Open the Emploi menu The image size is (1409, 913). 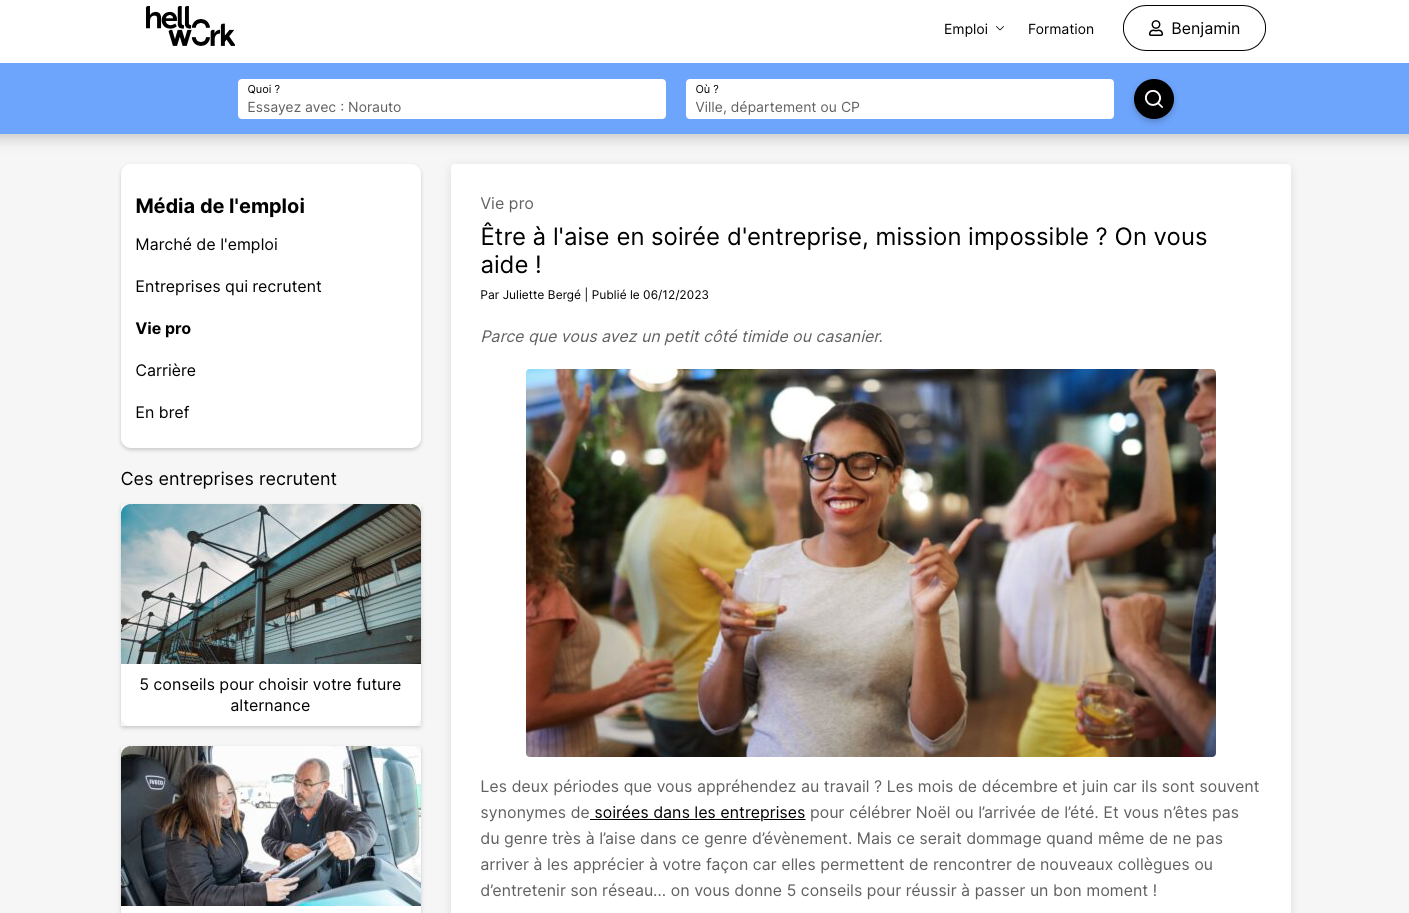click(x=973, y=29)
